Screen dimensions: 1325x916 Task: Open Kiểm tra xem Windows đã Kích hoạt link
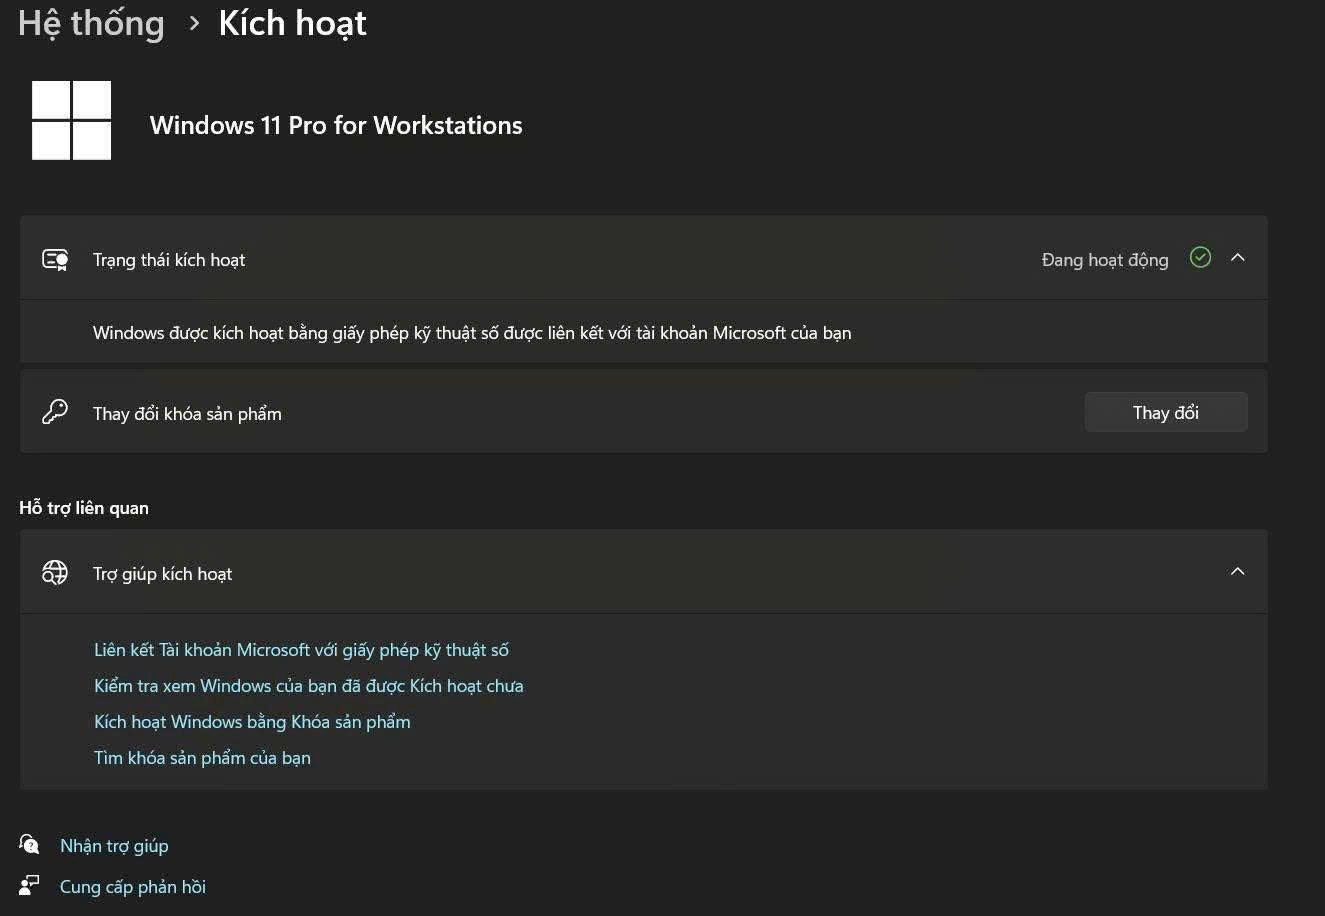309,686
